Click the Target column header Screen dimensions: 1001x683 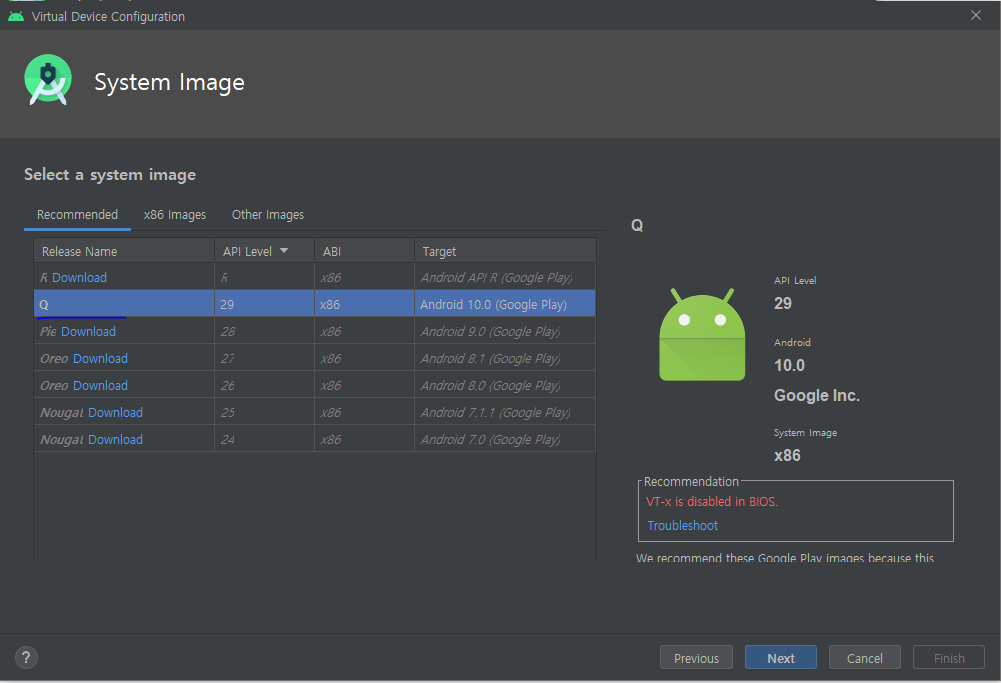[x=505, y=251]
